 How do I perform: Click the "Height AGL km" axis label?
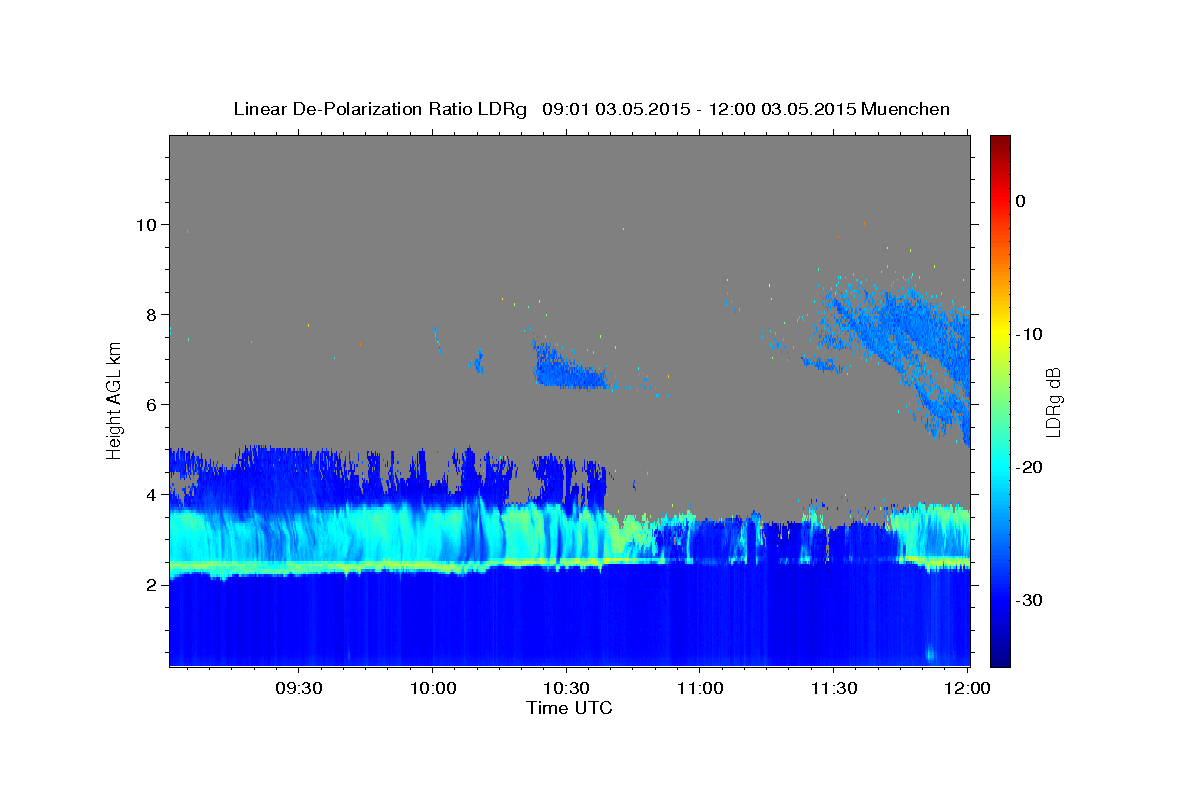[115, 400]
